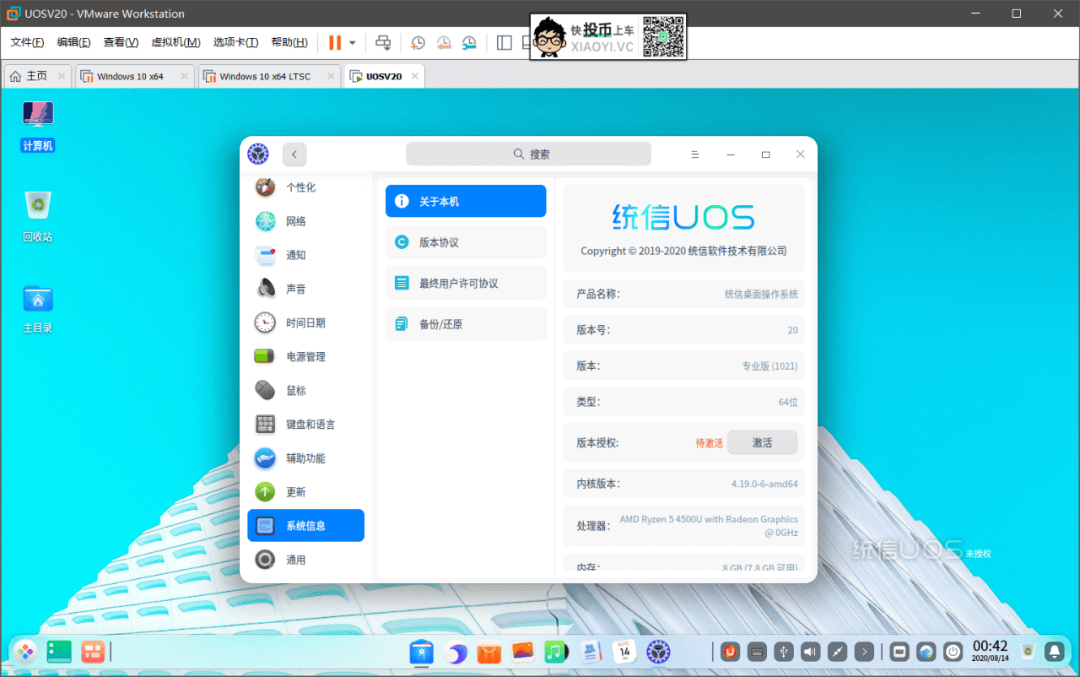Image resolution: width=1080 pixels, height=677 pixels.
Task: Go back in Control Center
Action: (294, 154)
